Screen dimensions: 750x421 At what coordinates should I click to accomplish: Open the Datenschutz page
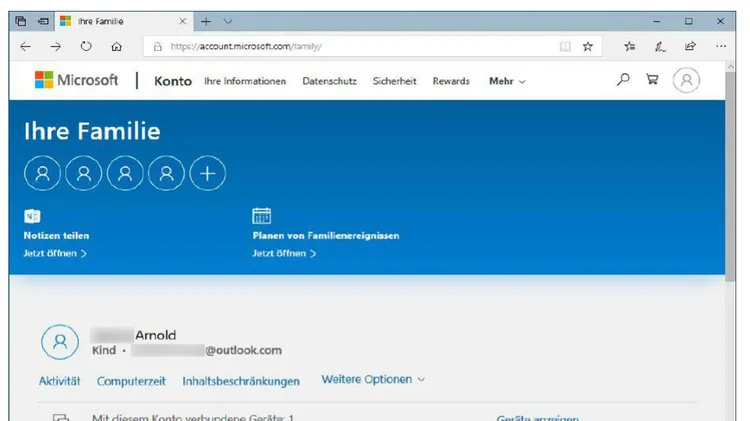pos(330,81)
